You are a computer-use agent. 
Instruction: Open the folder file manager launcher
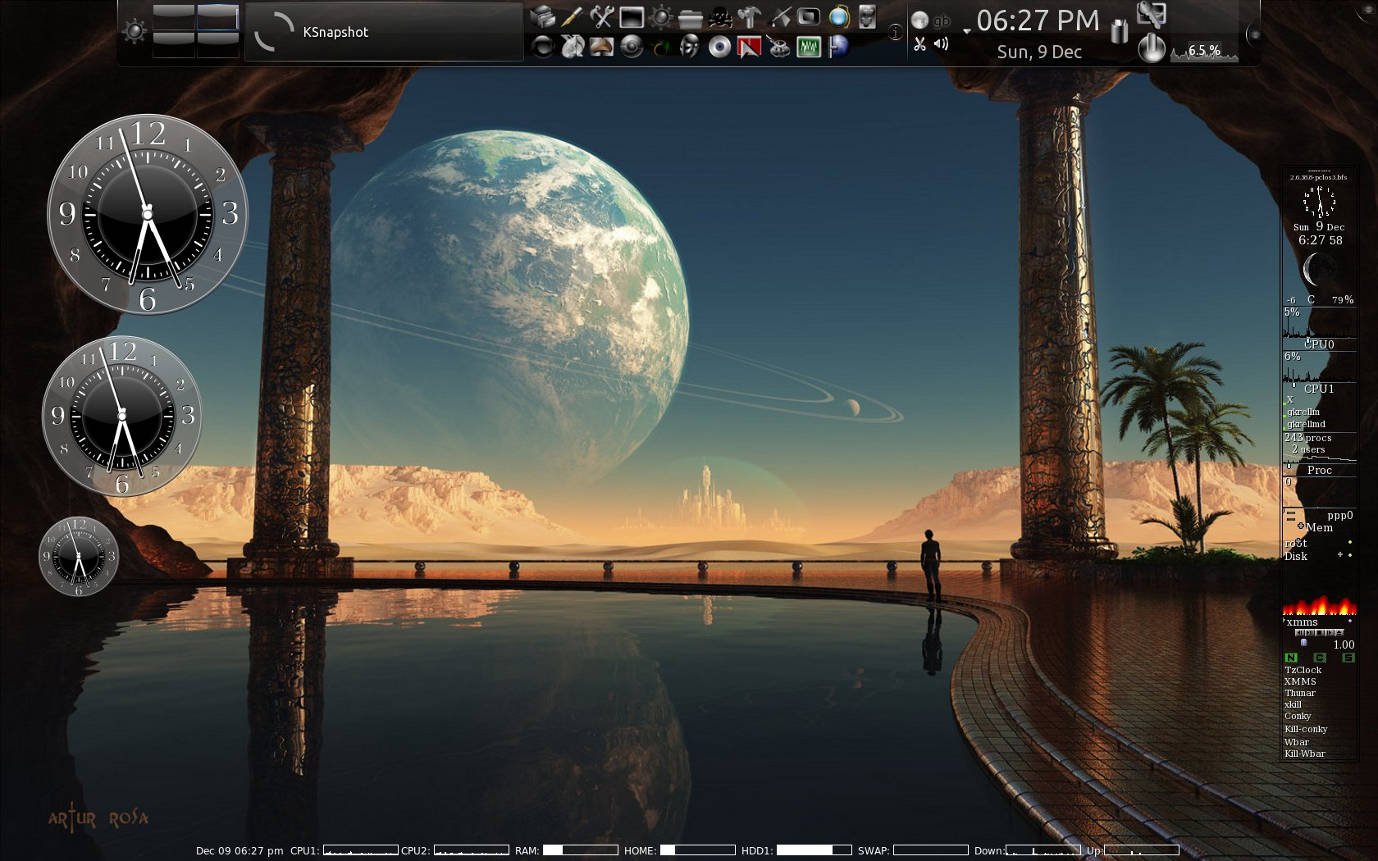click(x=690, y=17)
